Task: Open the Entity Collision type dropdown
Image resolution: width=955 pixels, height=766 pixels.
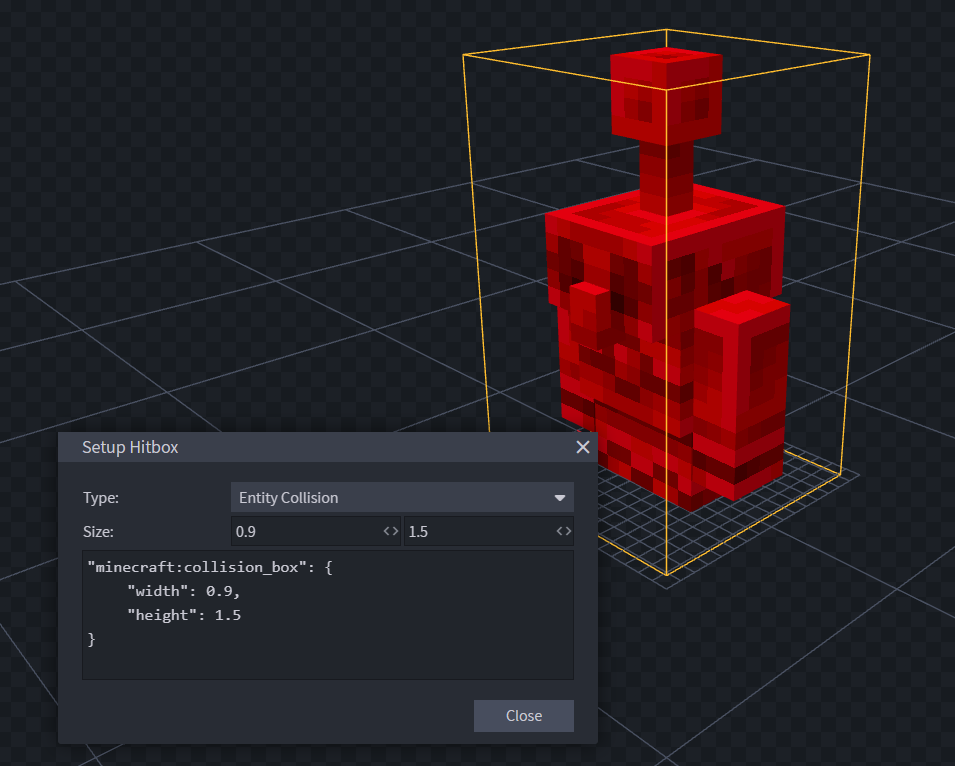Action: [400, 498]
